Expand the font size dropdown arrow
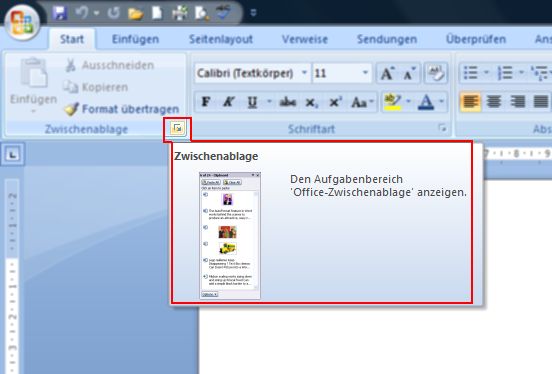 coord(365,73)
